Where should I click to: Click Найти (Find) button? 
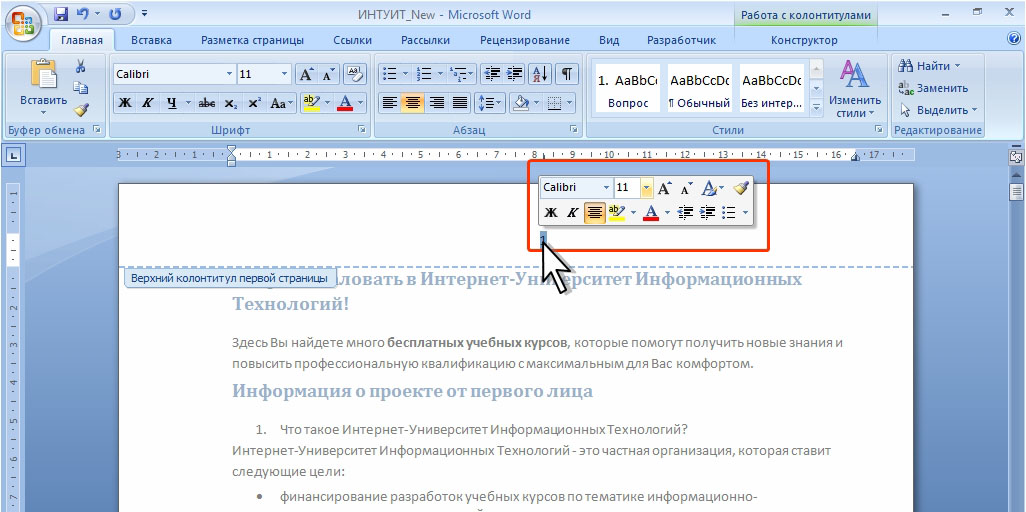click(x=930, y=66)
